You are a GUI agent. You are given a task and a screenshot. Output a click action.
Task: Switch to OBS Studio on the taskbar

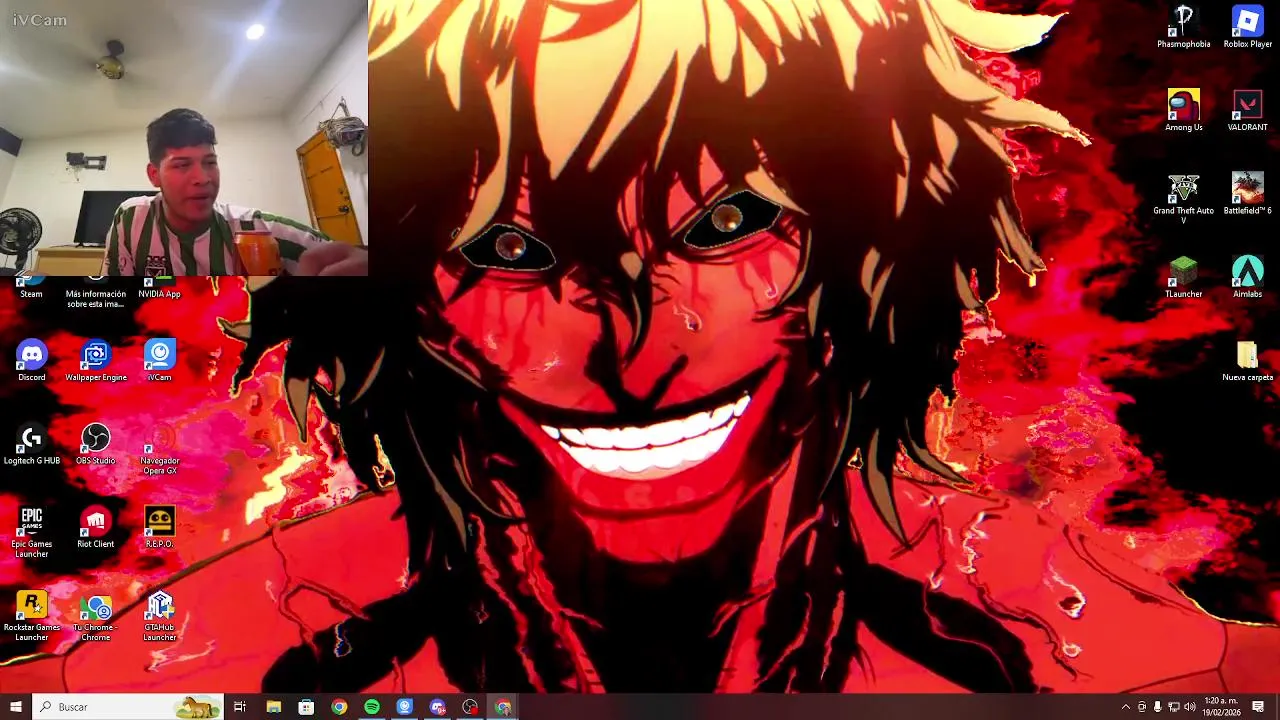(470, 707)
